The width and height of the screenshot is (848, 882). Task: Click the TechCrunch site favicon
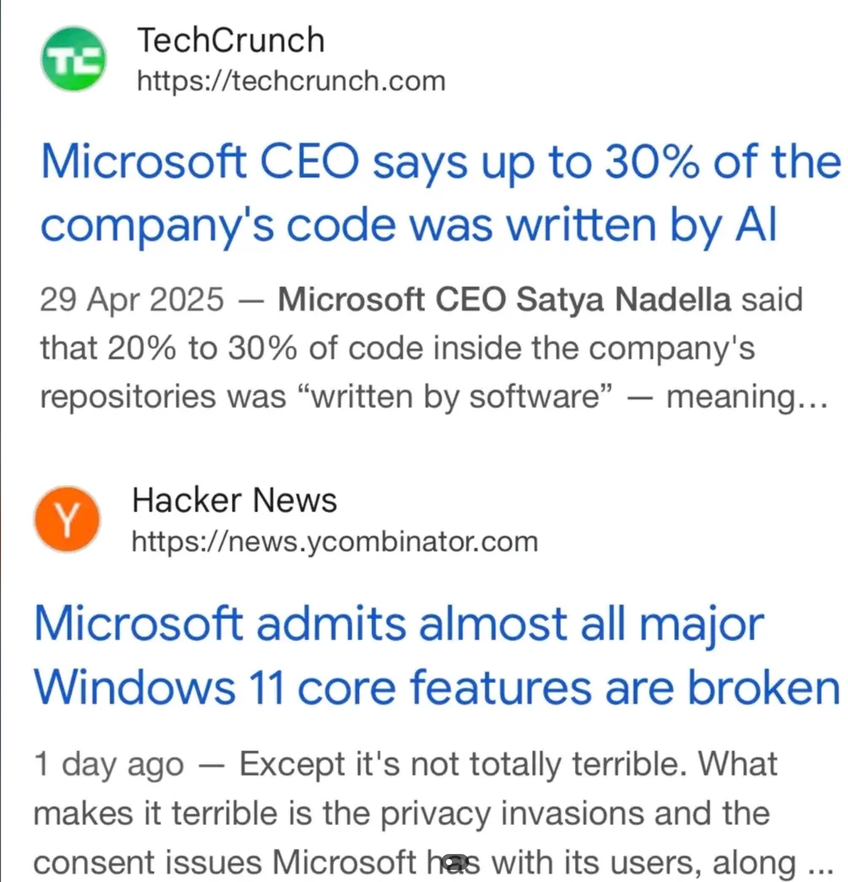click(72, 59)
